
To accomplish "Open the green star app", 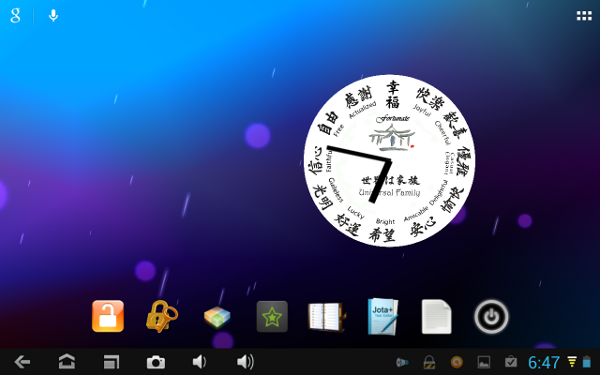I will tap(272, 316).
